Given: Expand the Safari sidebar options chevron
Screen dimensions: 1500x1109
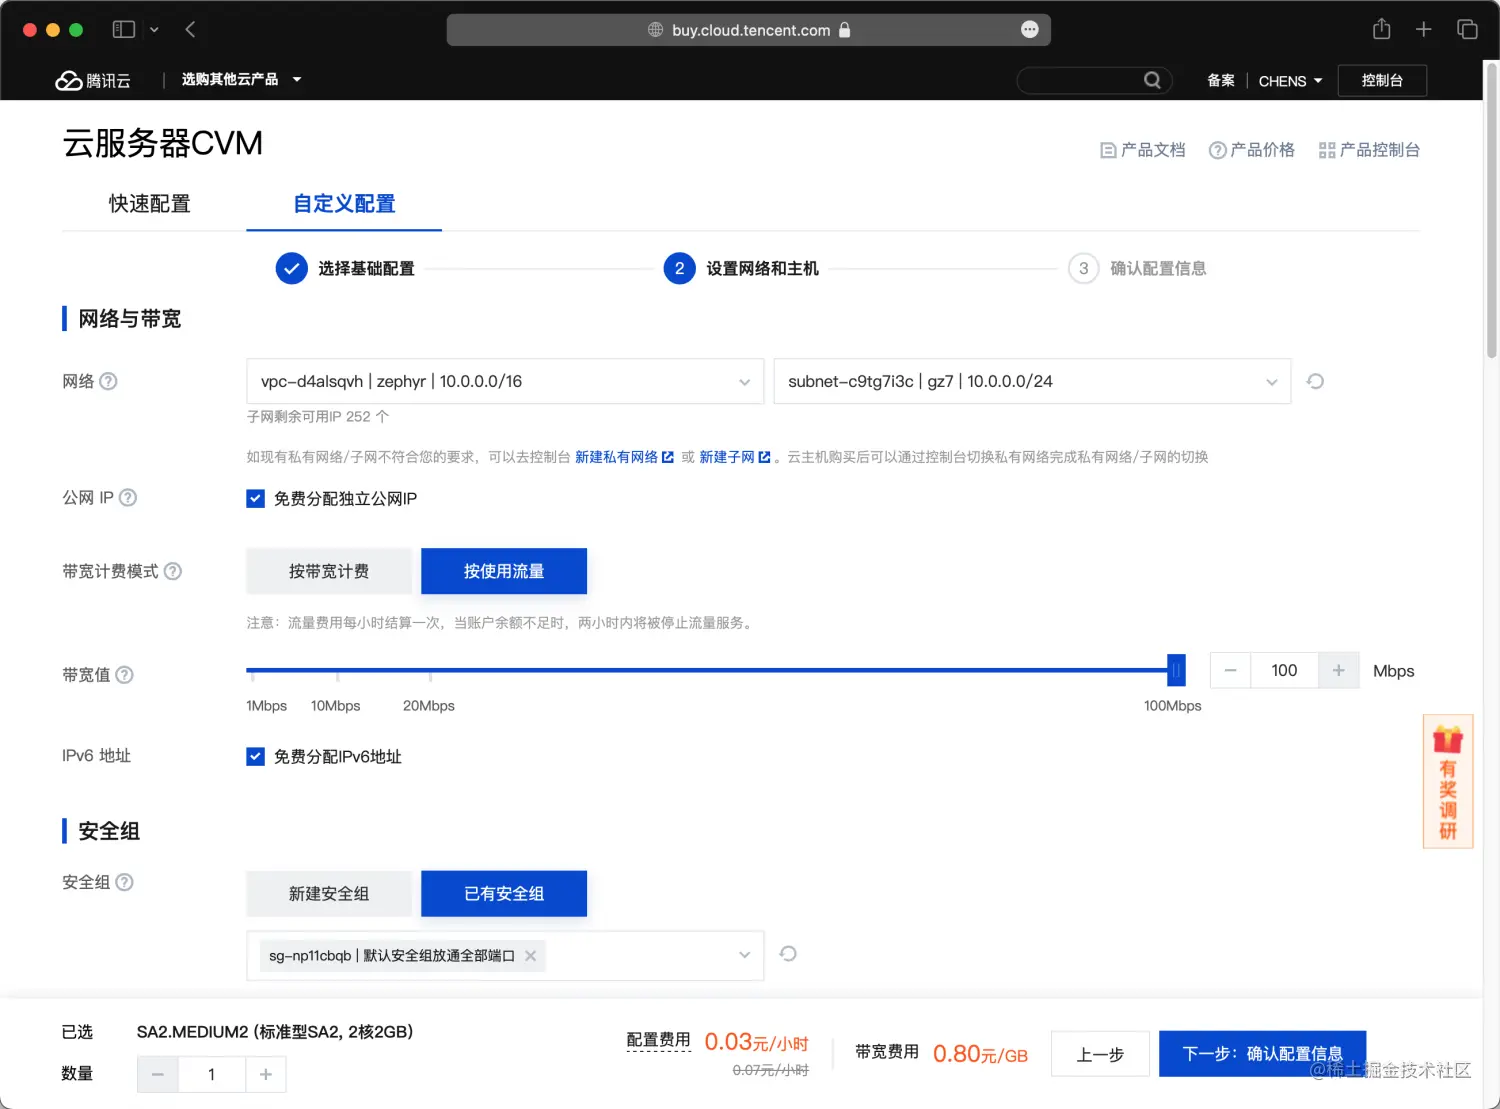Looking at the screenshot, I should pyautogui.click(x=154, y=30).
